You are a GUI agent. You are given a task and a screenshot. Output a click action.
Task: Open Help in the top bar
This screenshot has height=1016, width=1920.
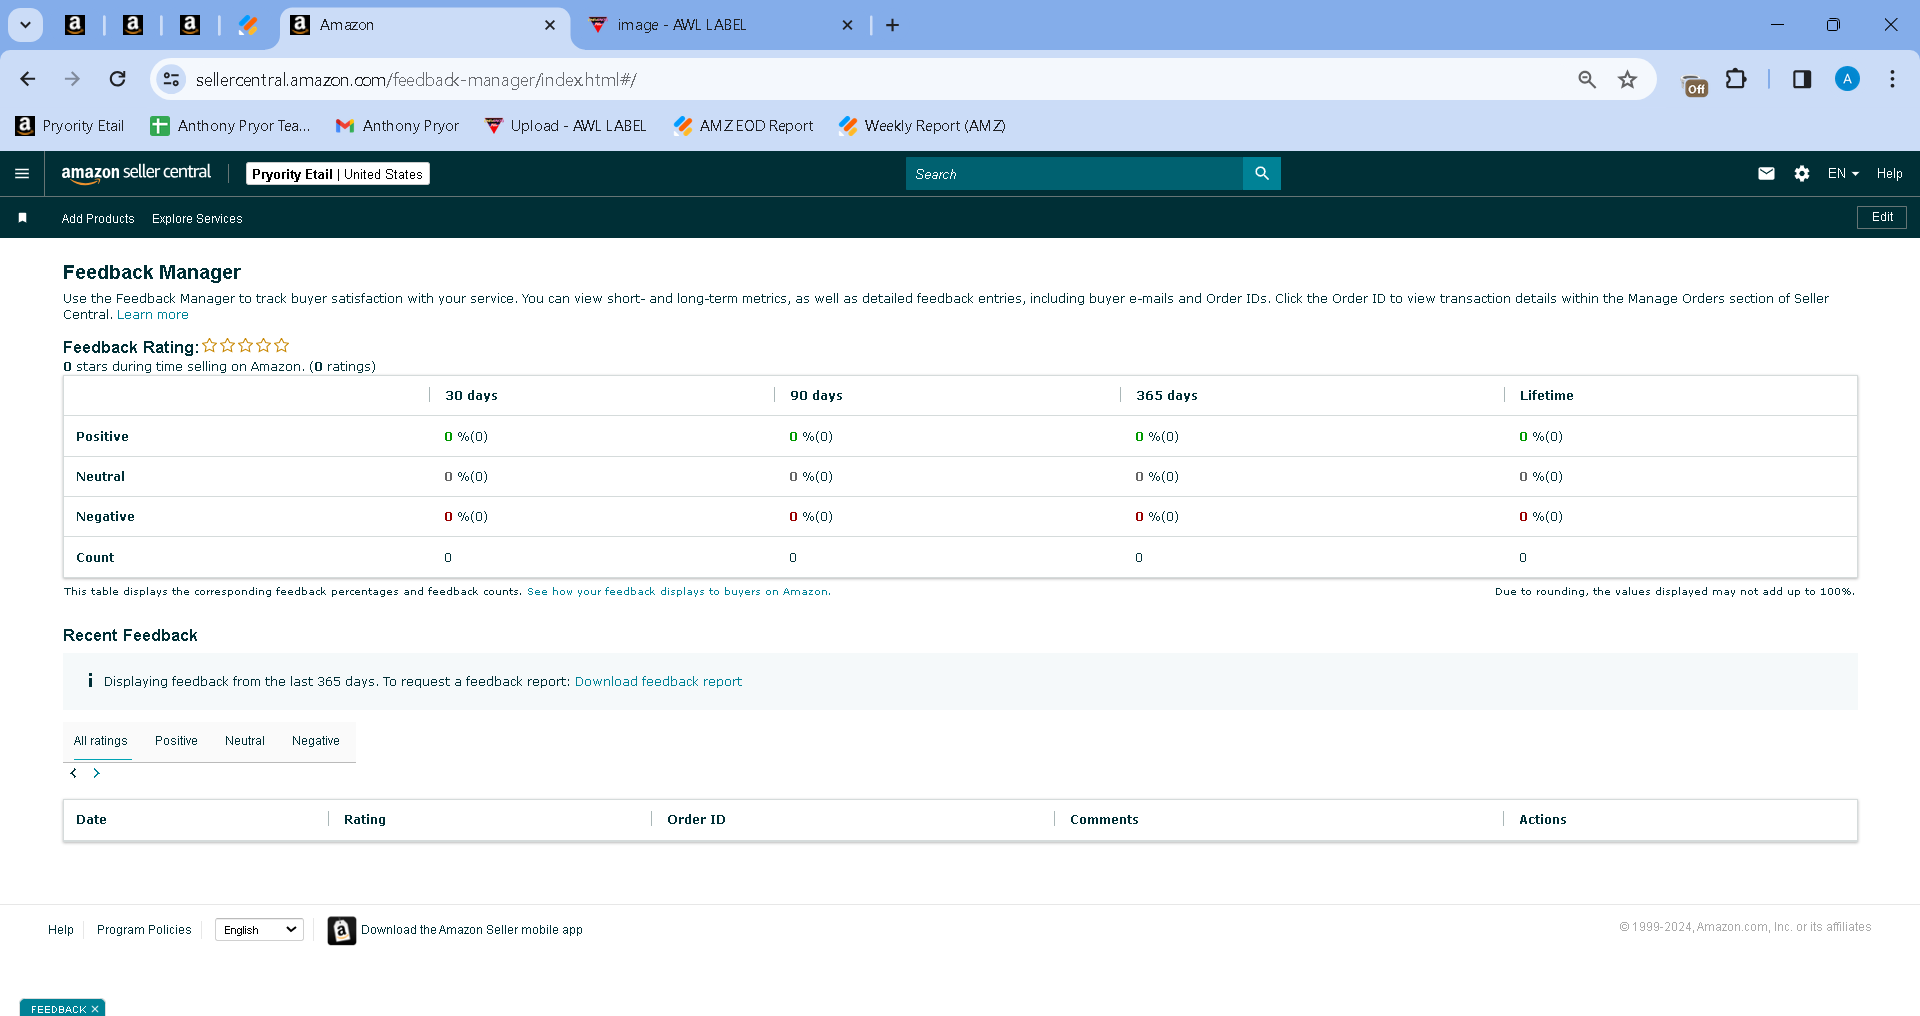[x=1889, y=174]
